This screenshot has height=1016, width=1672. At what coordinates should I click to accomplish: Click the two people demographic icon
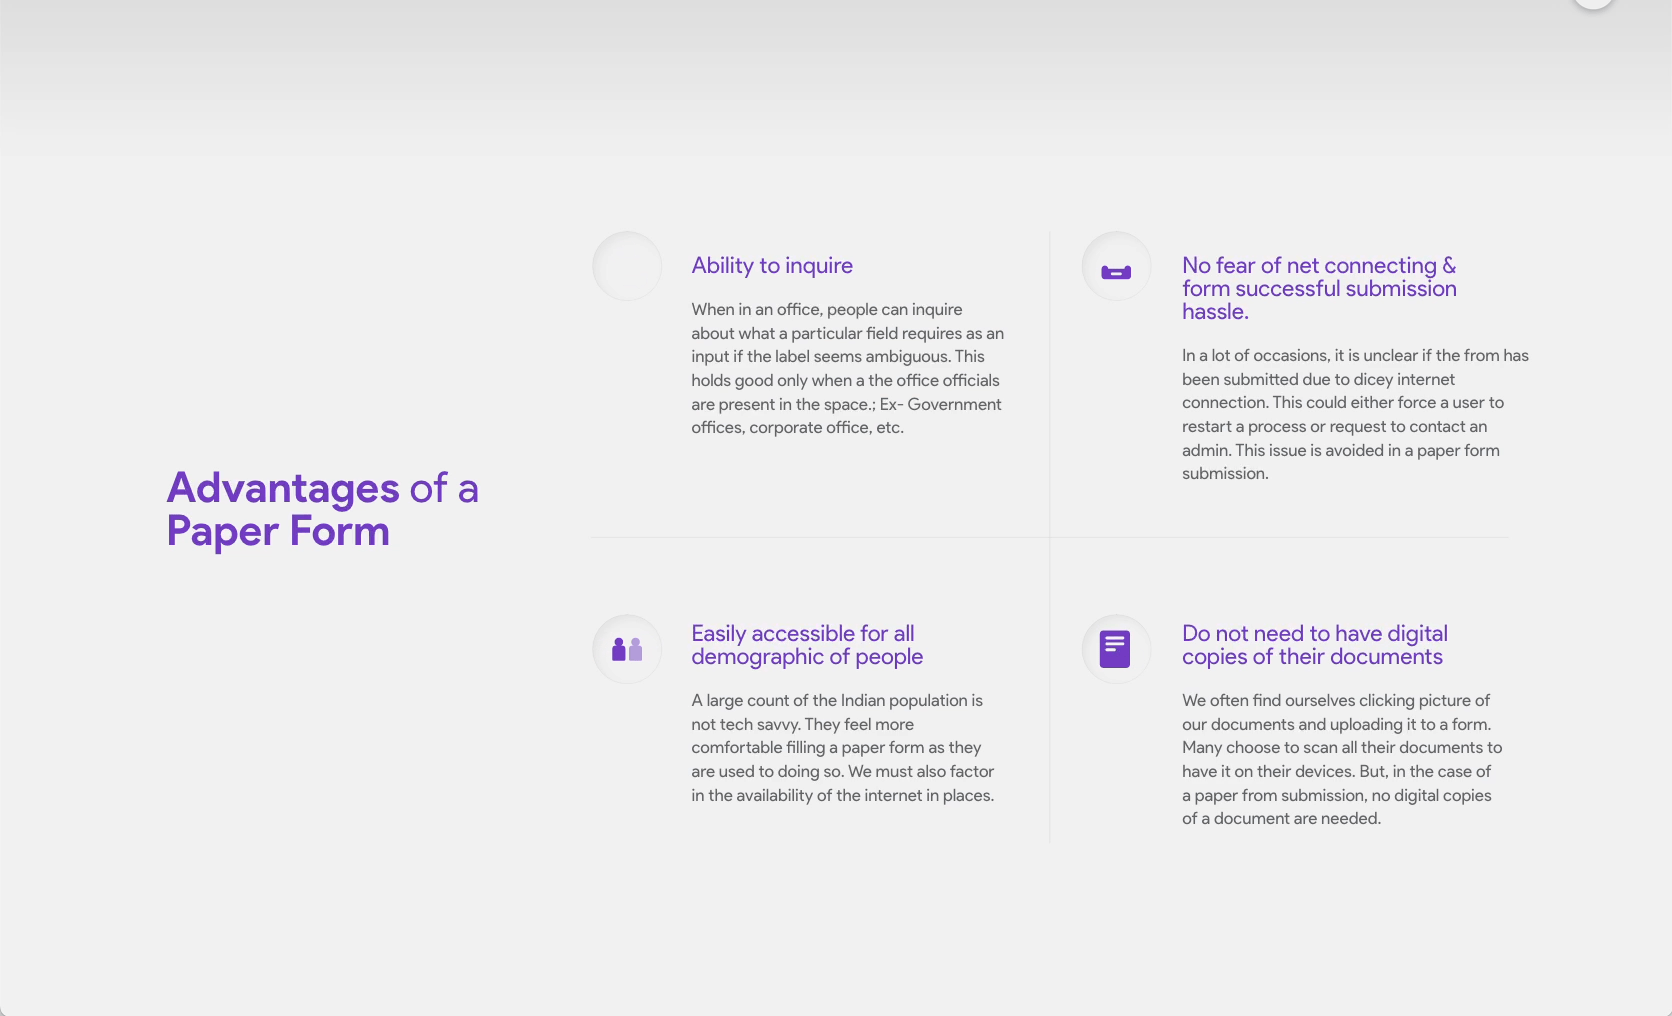tap(627, 649)
